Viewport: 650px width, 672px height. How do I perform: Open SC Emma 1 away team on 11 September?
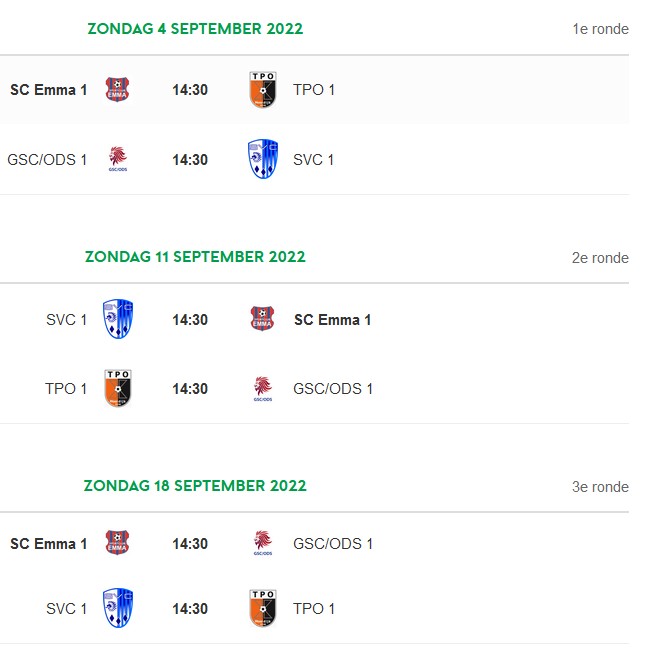click(332, 320)
